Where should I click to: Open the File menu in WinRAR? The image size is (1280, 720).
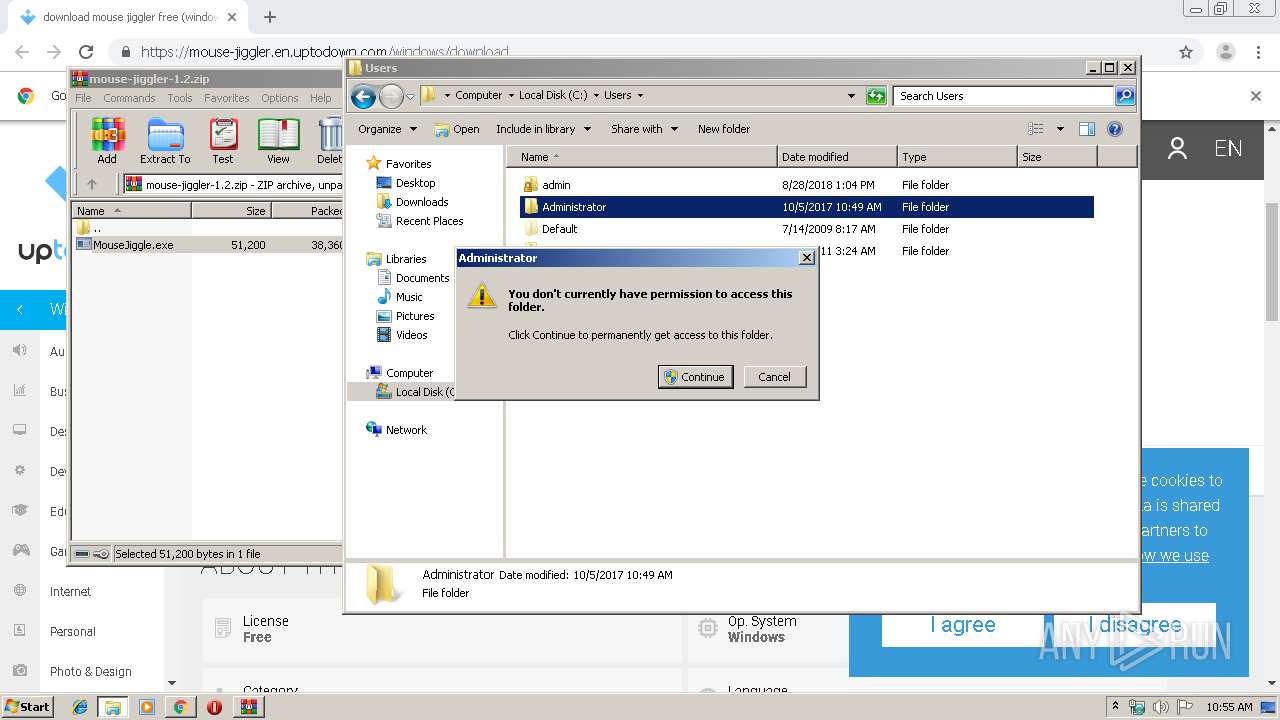click(83, 98)
